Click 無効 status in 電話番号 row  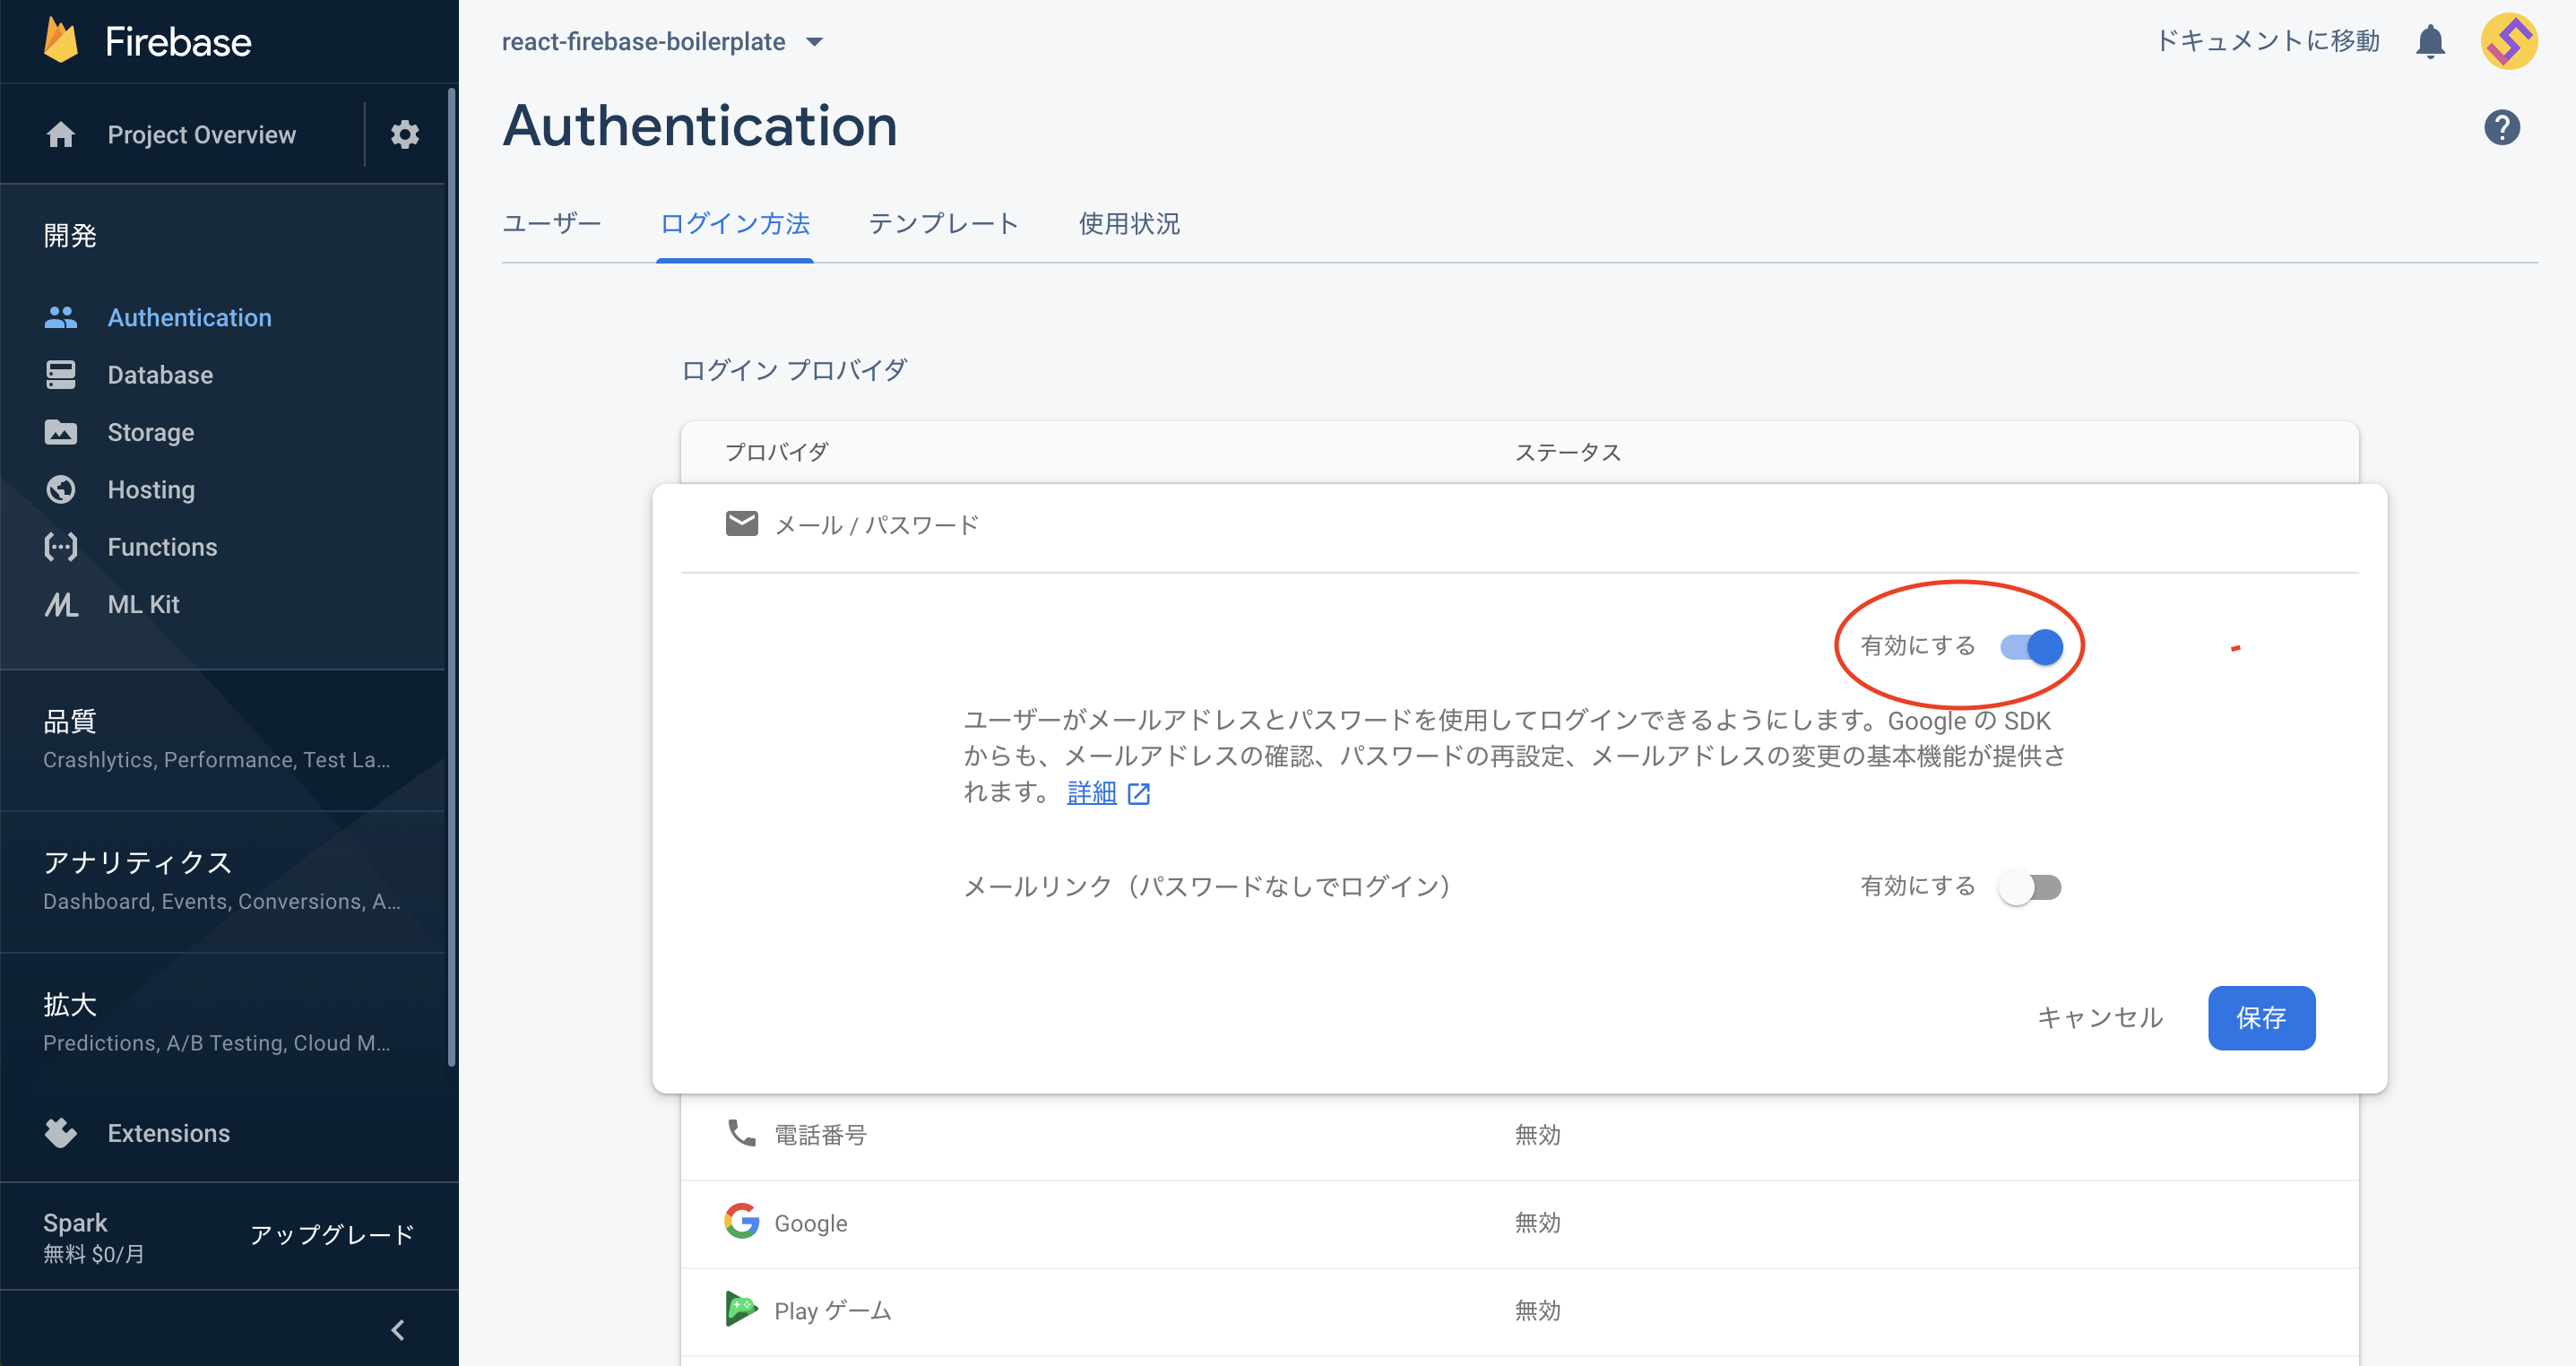[x=1537, y=1135]
